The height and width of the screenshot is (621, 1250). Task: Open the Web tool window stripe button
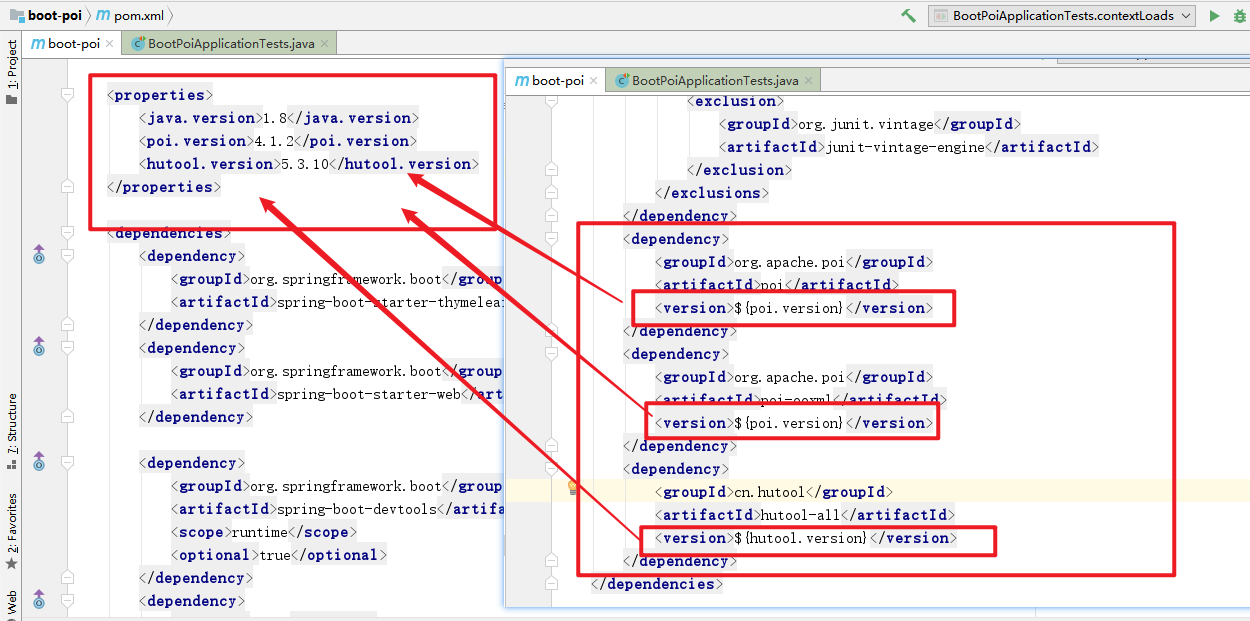pyautogui.click(x=12, y=602)
